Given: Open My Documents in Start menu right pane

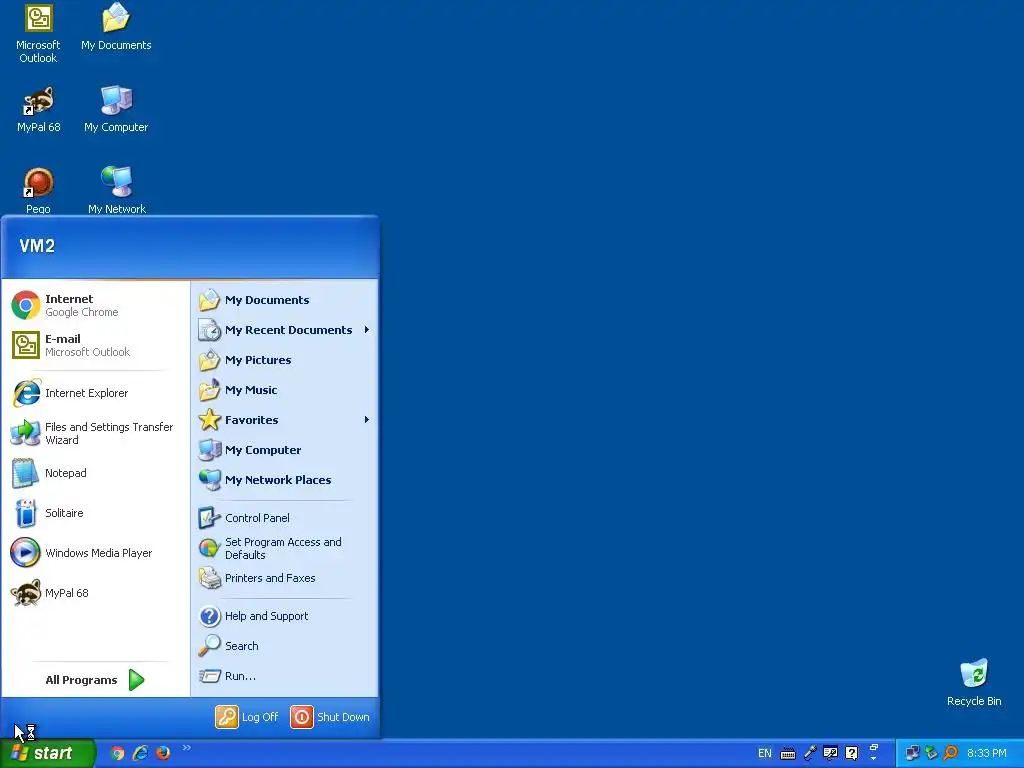Looking at the screenshot, I should click(285, 300).
